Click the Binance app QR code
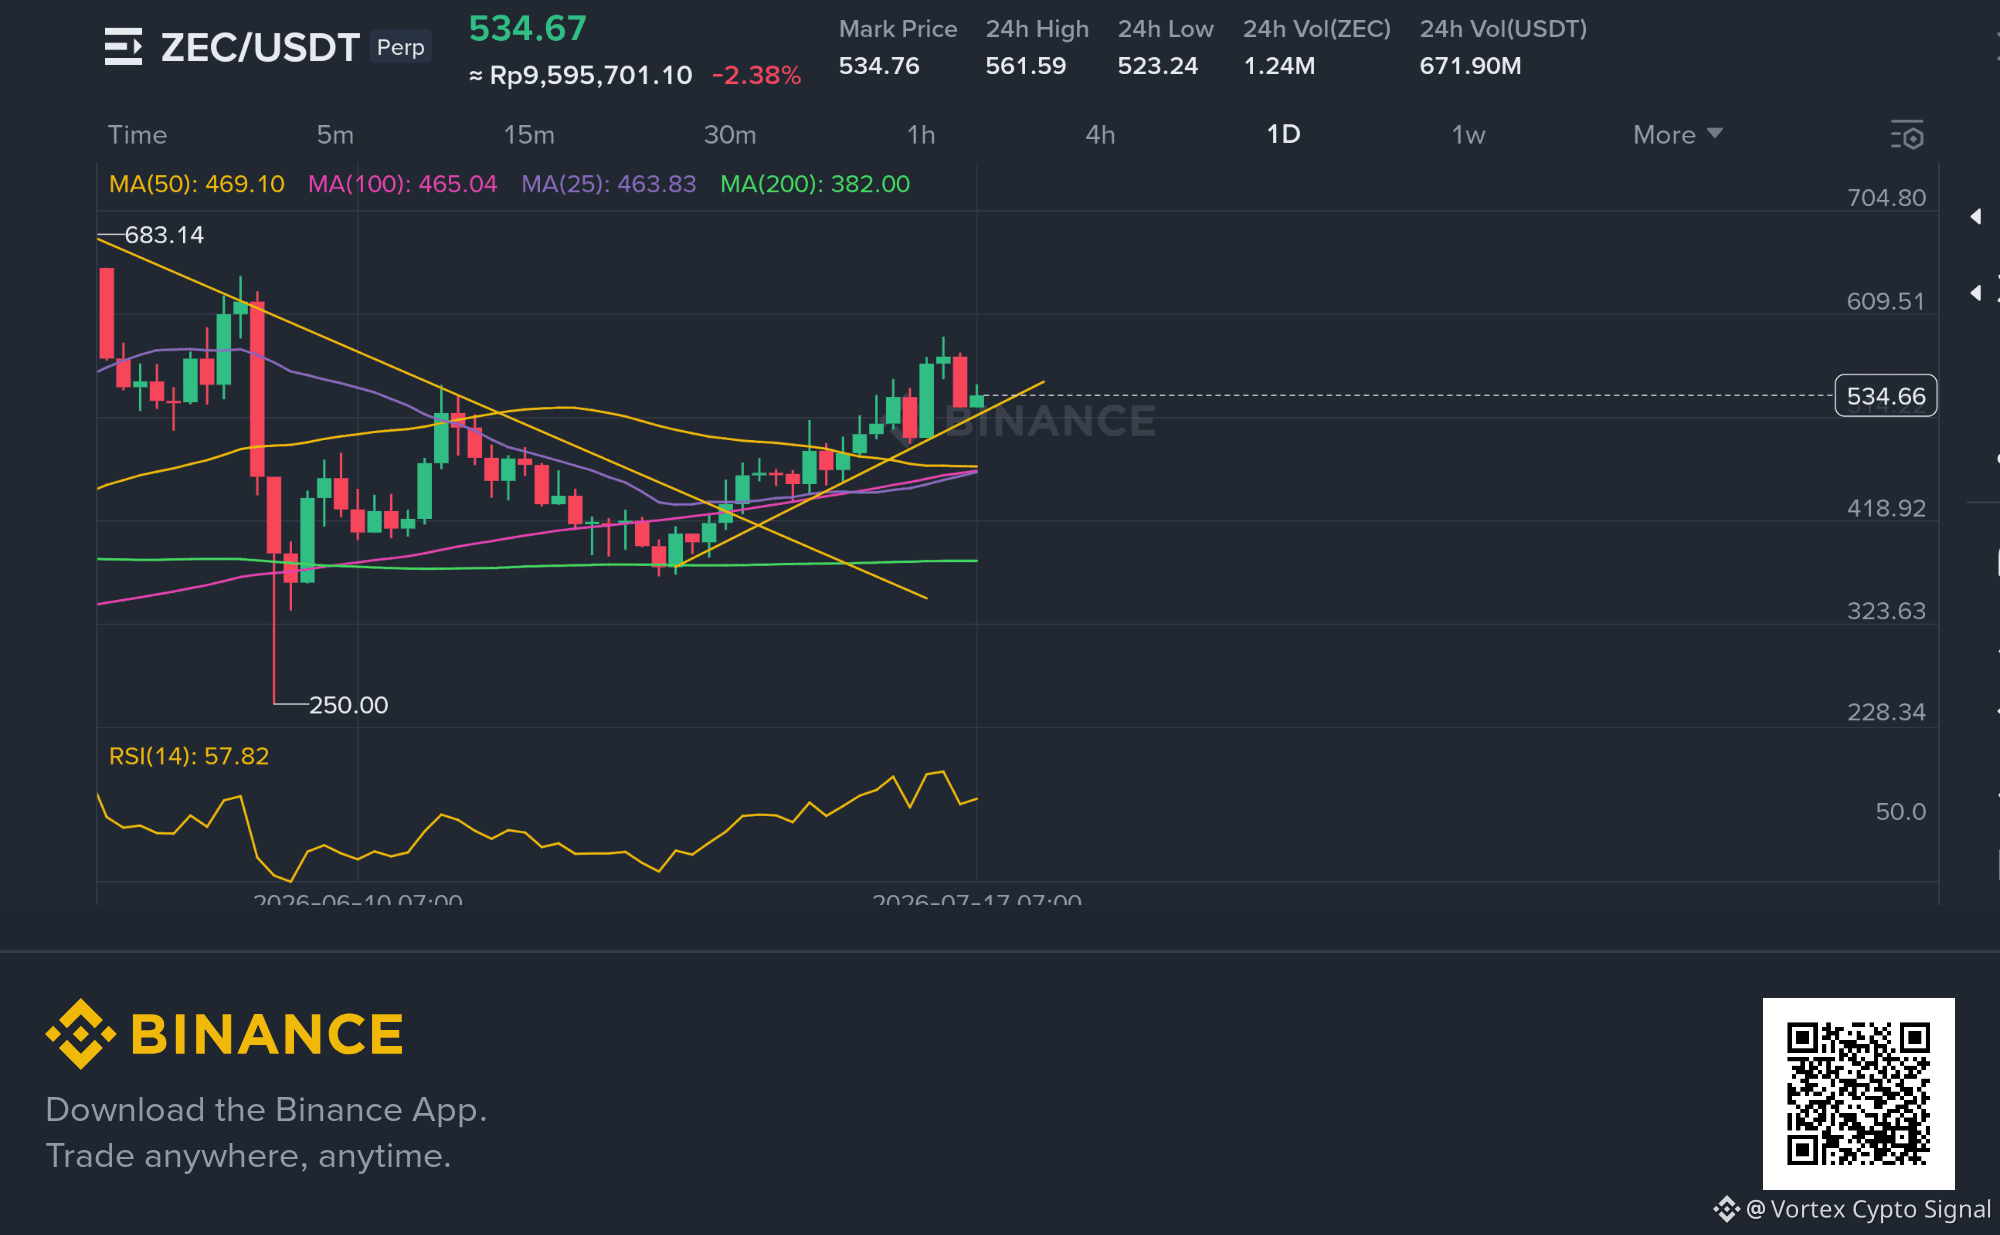Viewport: 2000px width, 1235px height. (x=1858, y=1093)
